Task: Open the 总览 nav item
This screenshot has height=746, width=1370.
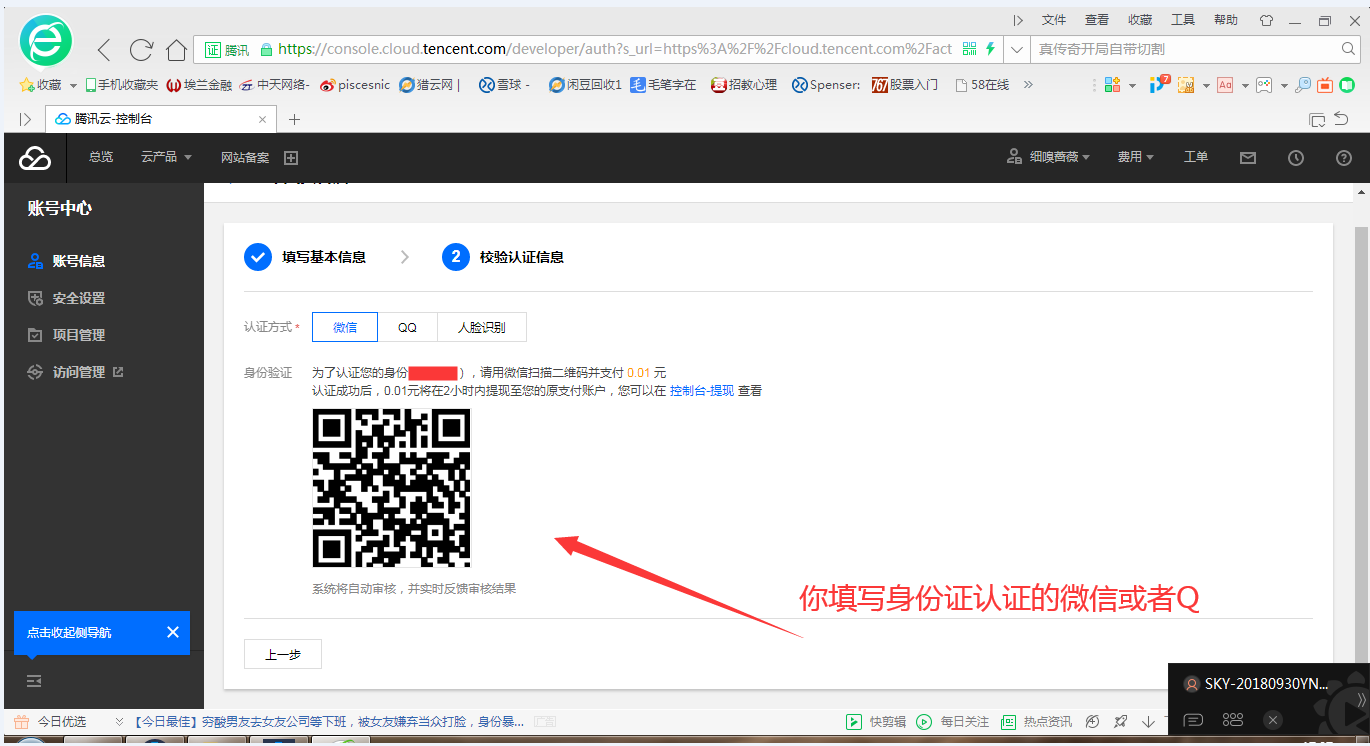Action: (101, 157)
